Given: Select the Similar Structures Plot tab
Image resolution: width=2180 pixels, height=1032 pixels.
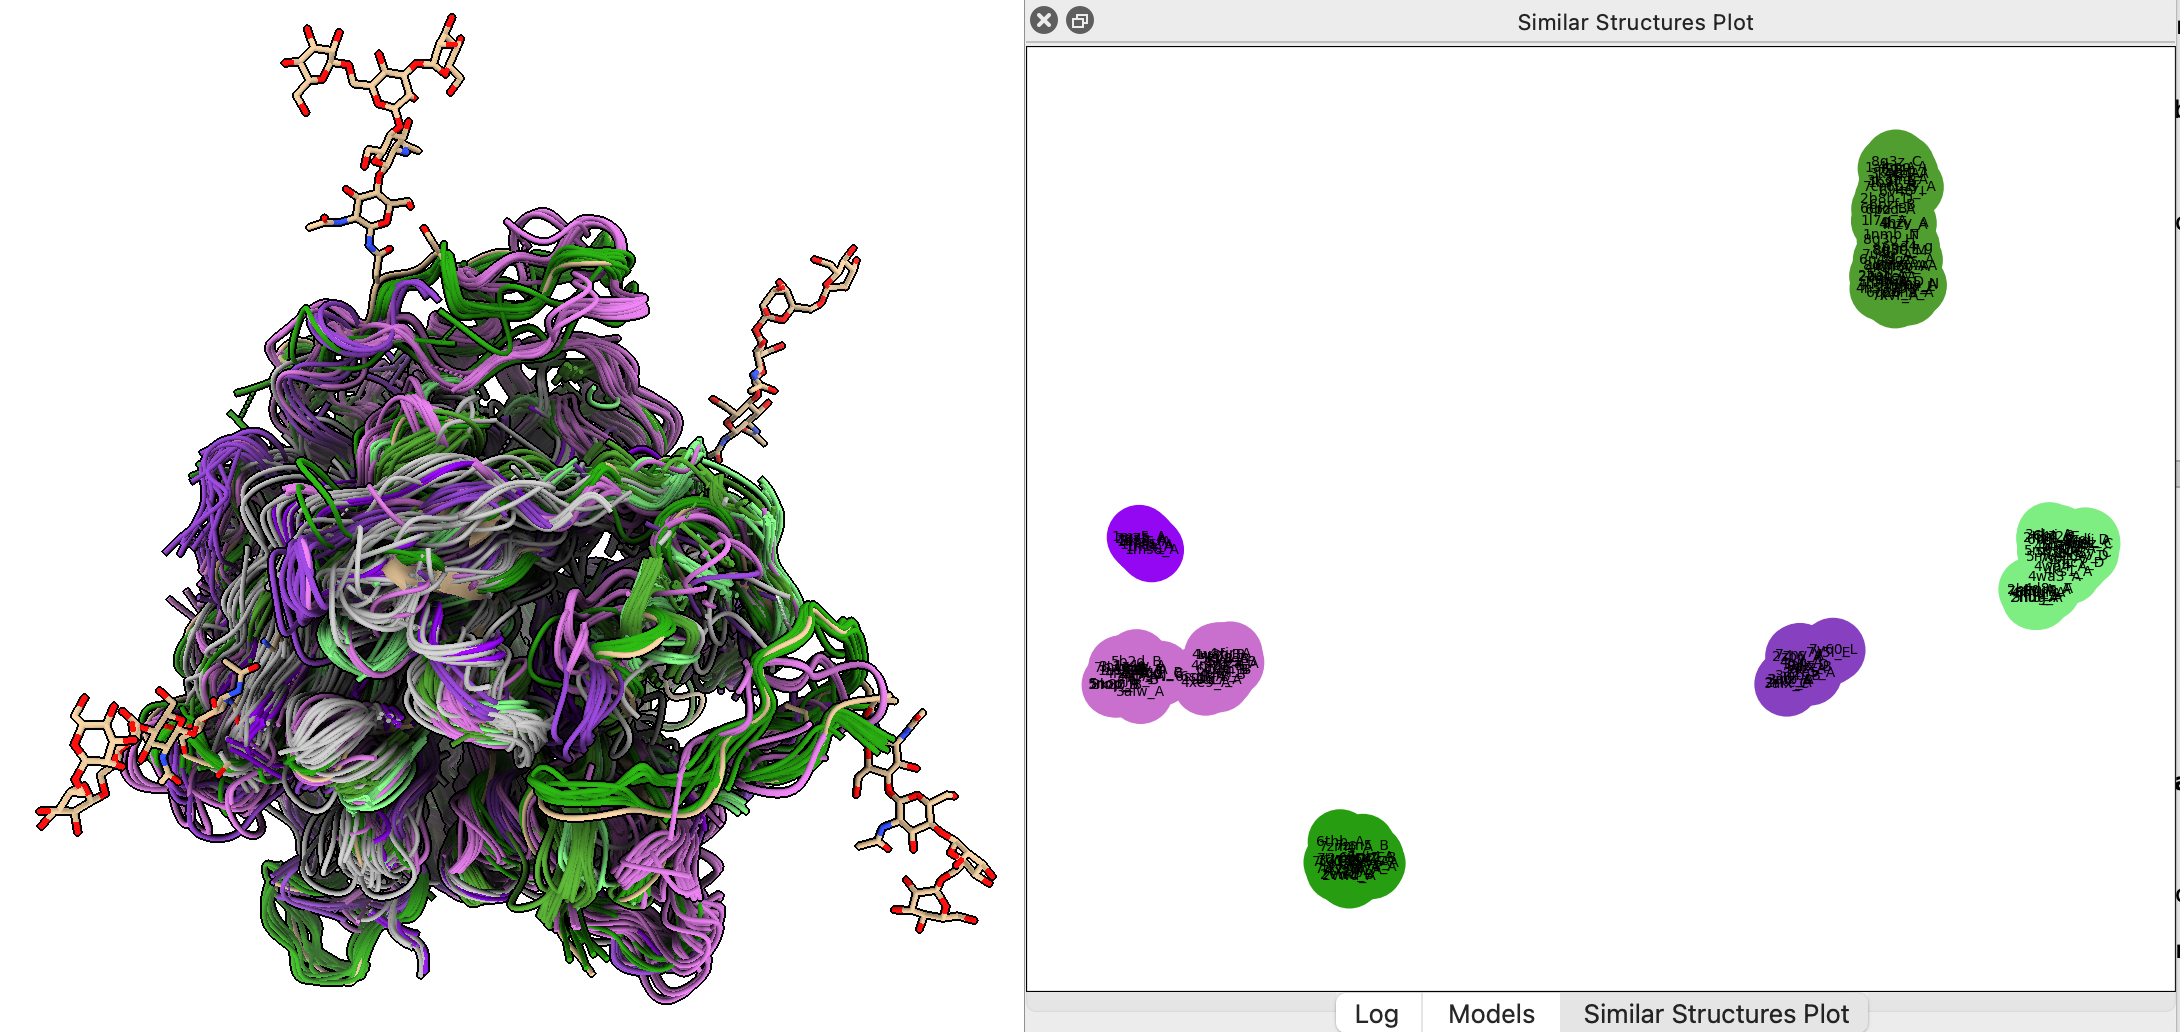Looking at the screenshot, I should (1716, 1013).
